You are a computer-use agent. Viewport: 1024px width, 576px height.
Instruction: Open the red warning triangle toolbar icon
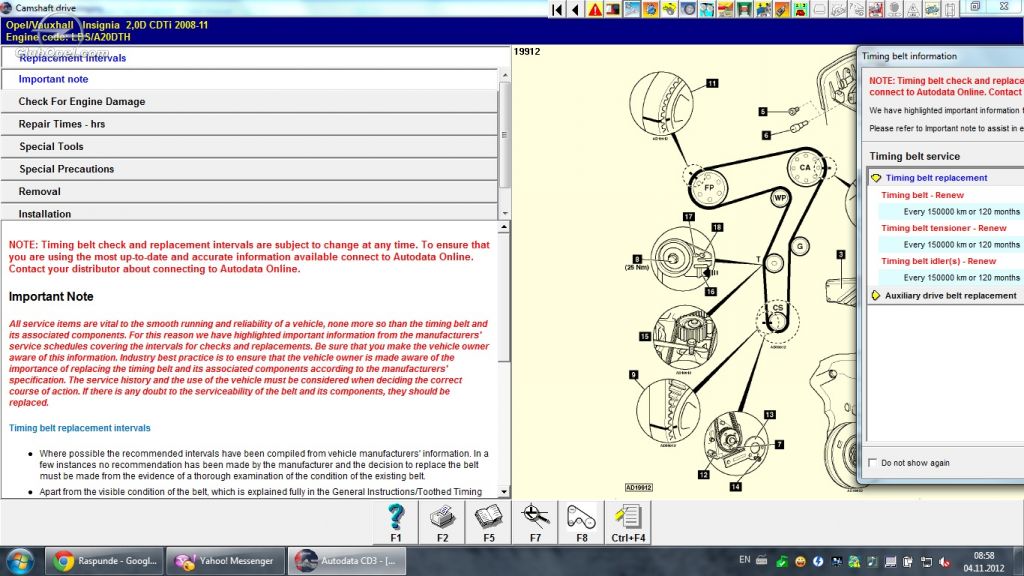click(595, 9)
